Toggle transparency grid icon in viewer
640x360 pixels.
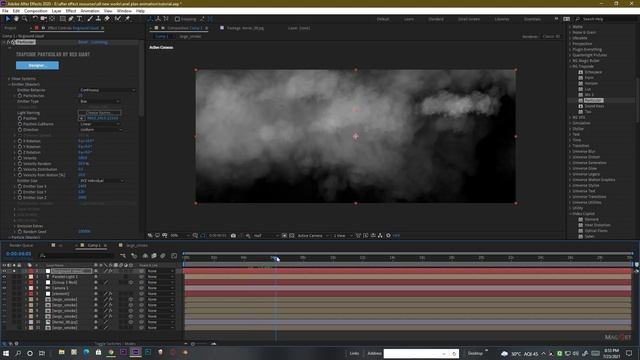[291, 236]
